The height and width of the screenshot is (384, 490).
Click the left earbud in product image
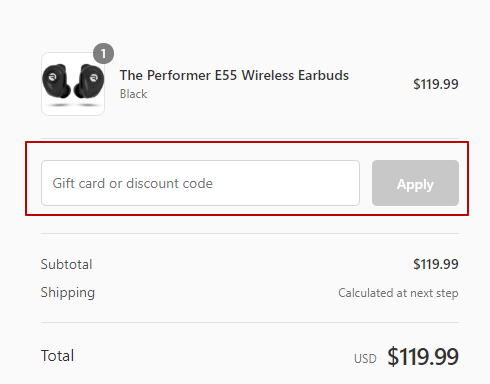click(57, 81)
